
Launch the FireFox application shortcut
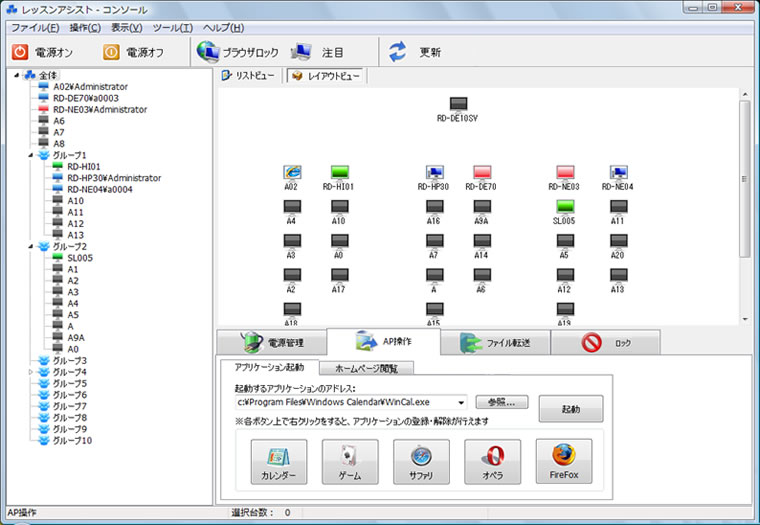[563, 461]
